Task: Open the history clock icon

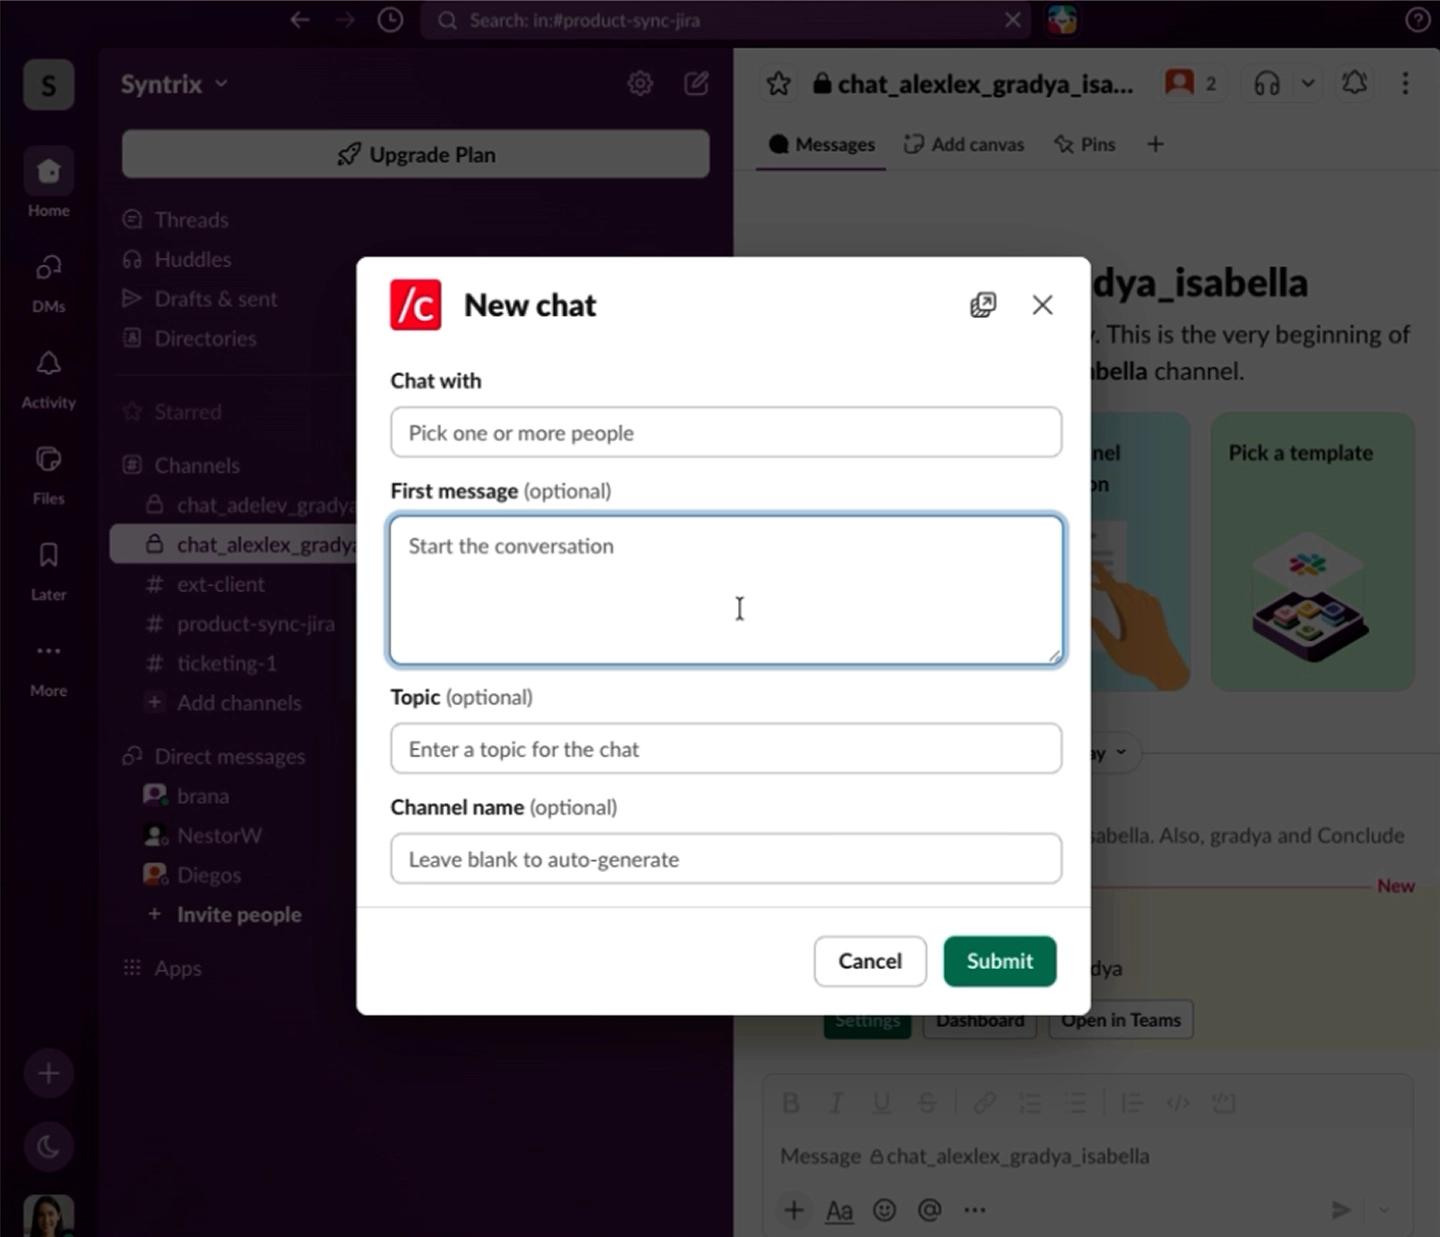Action: click(390, 20)
